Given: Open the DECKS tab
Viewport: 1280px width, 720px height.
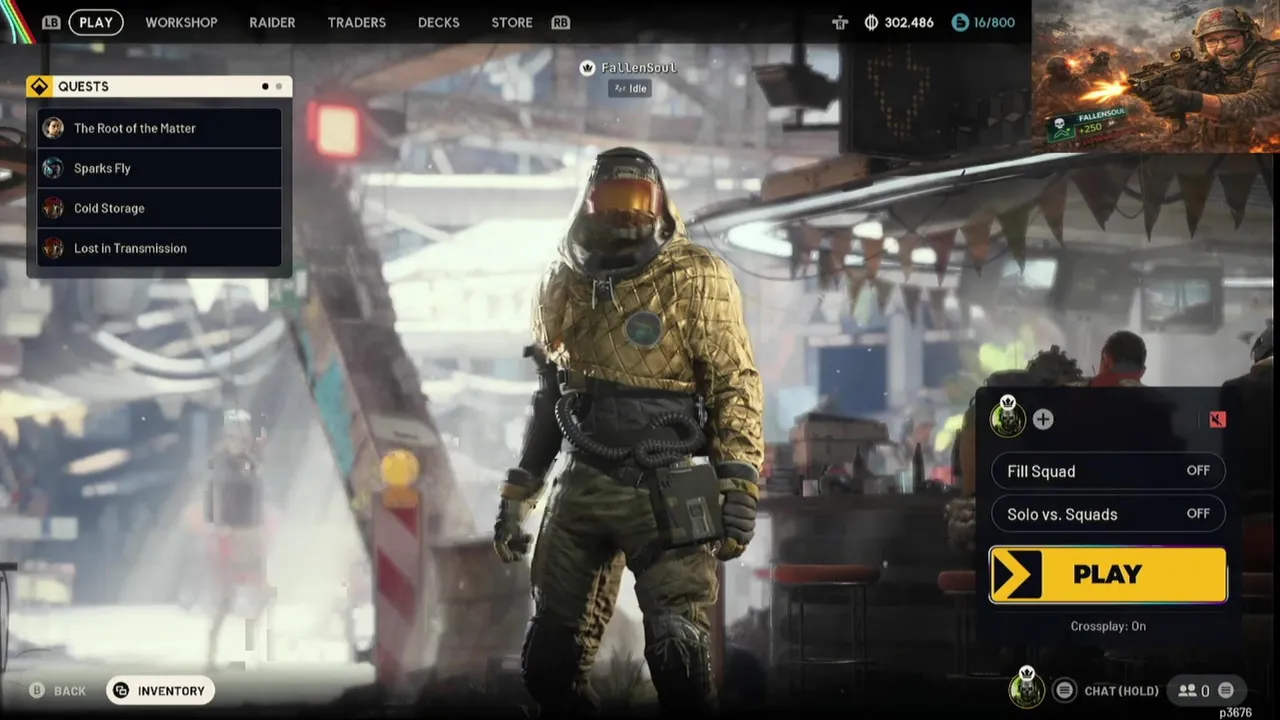Looking at the screenshot, I should [x=439, y=22].
